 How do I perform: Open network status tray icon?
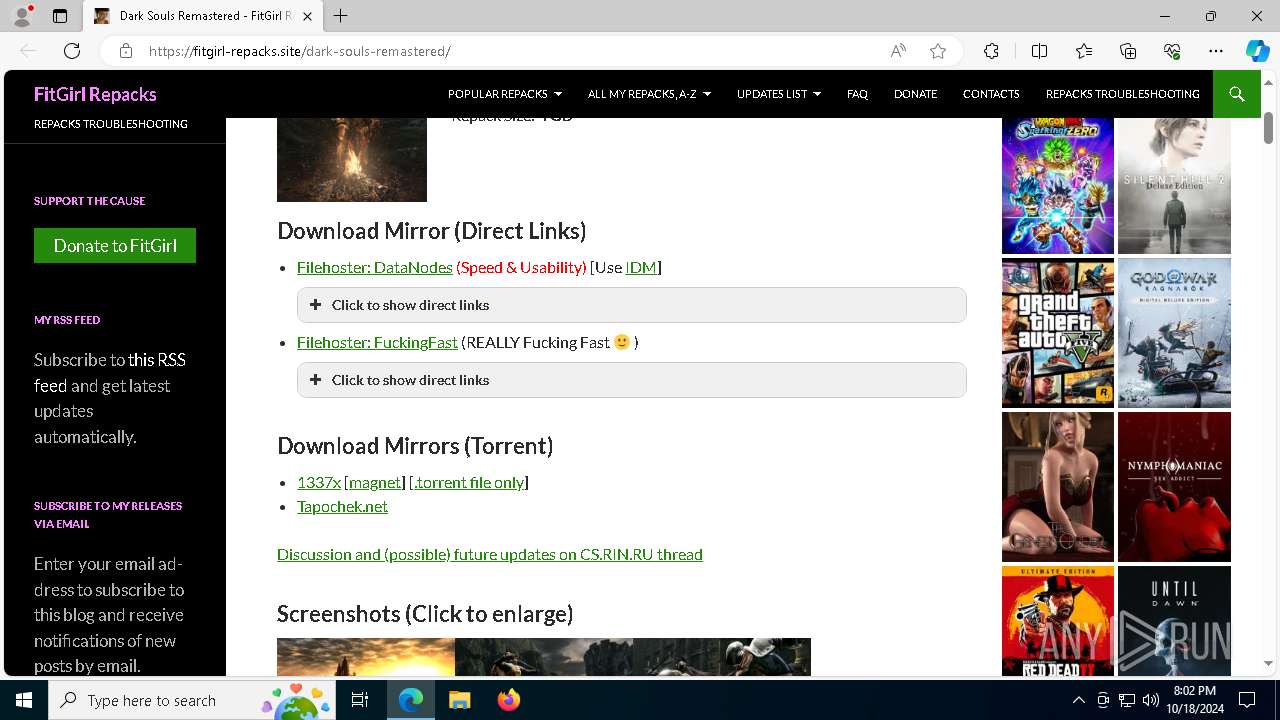[x=1126, y=700]
